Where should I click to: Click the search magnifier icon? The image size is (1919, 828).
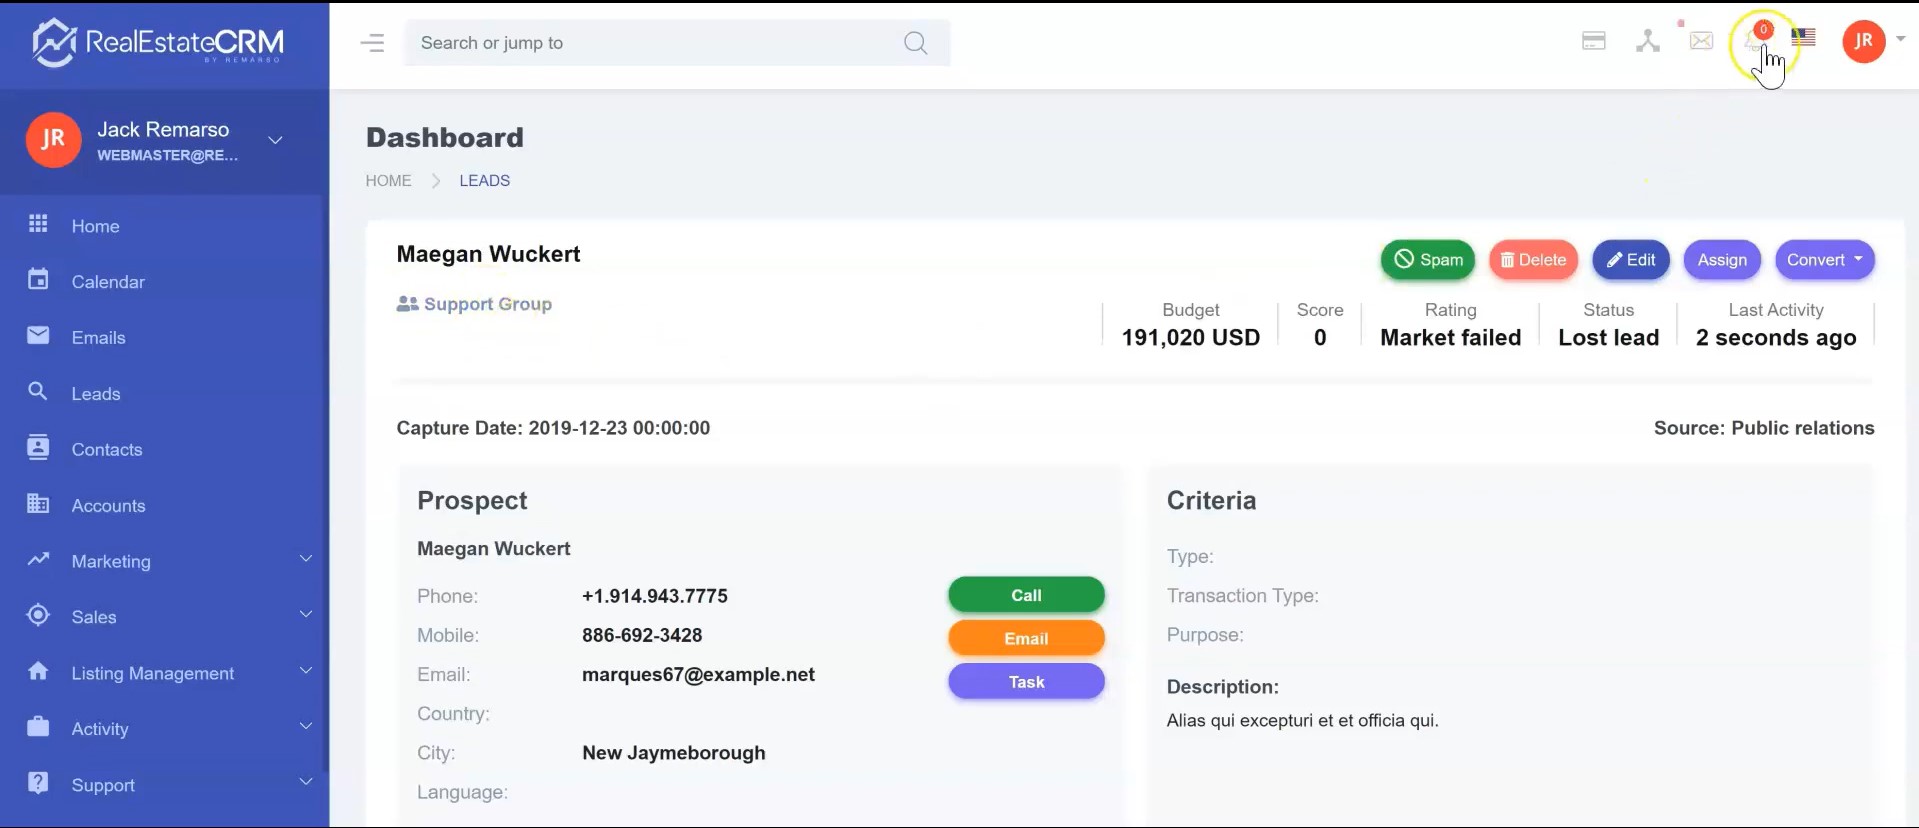point(914,43)
